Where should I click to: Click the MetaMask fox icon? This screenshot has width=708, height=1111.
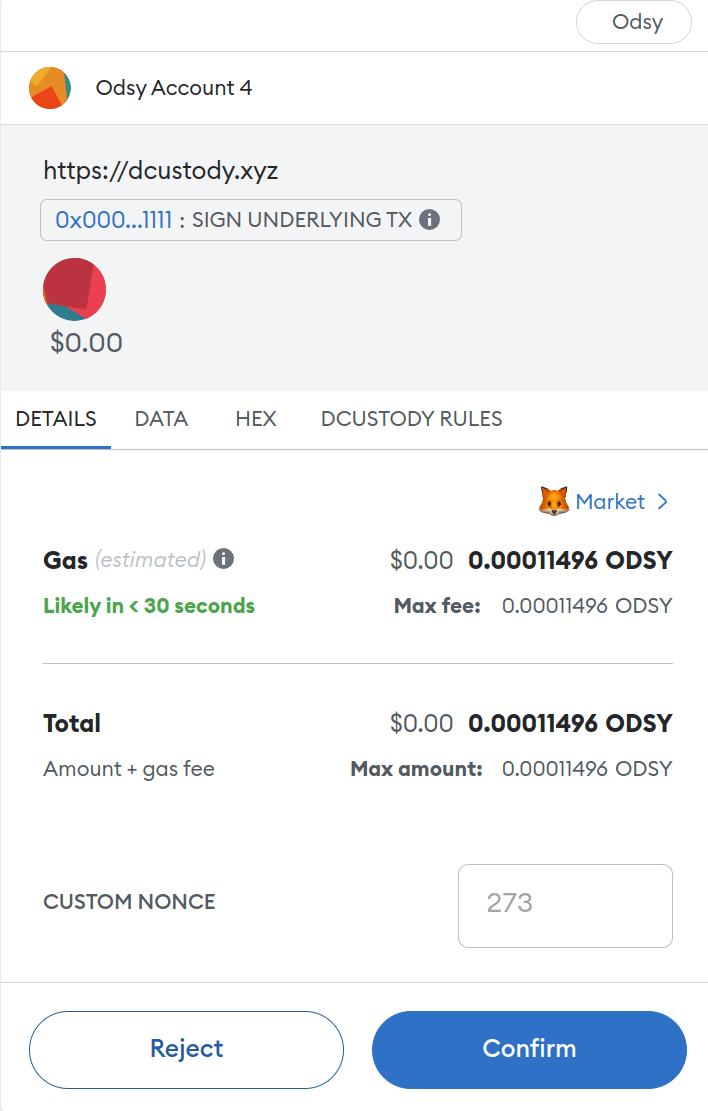[x=554, y=502]
